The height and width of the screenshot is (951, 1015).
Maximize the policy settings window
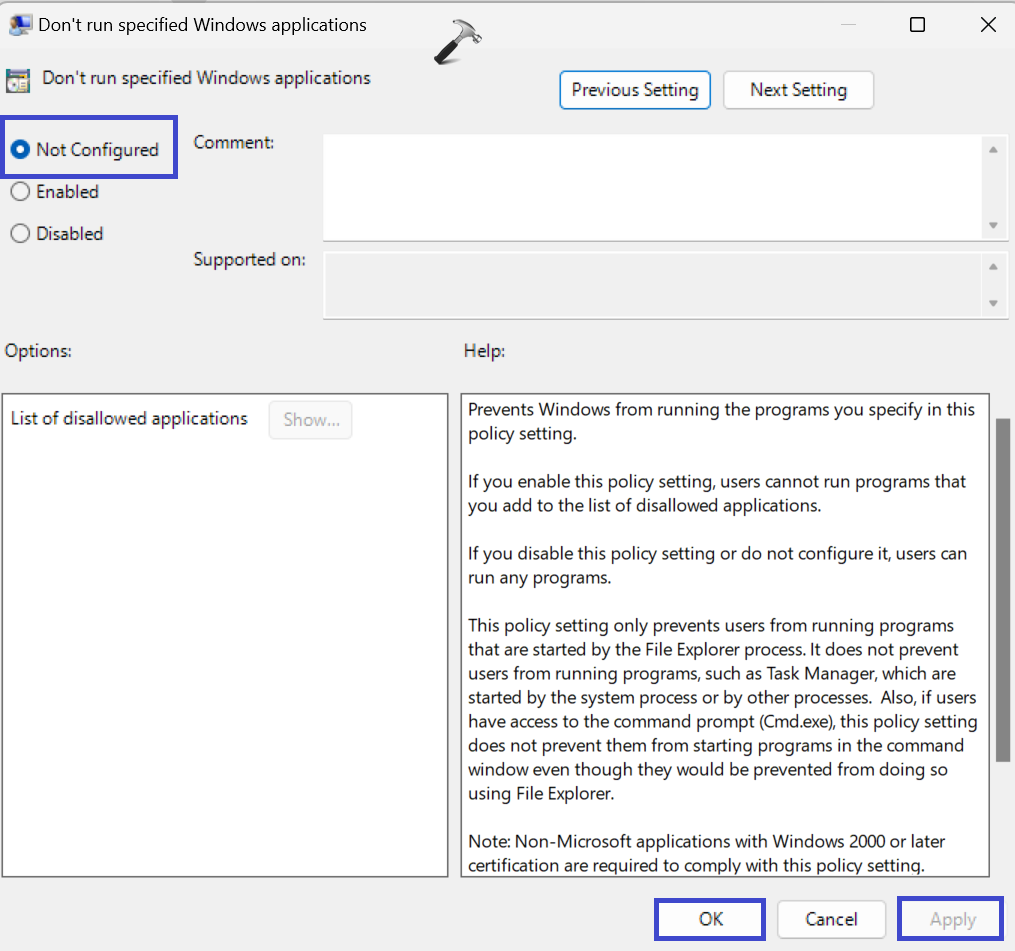[917, 25]
